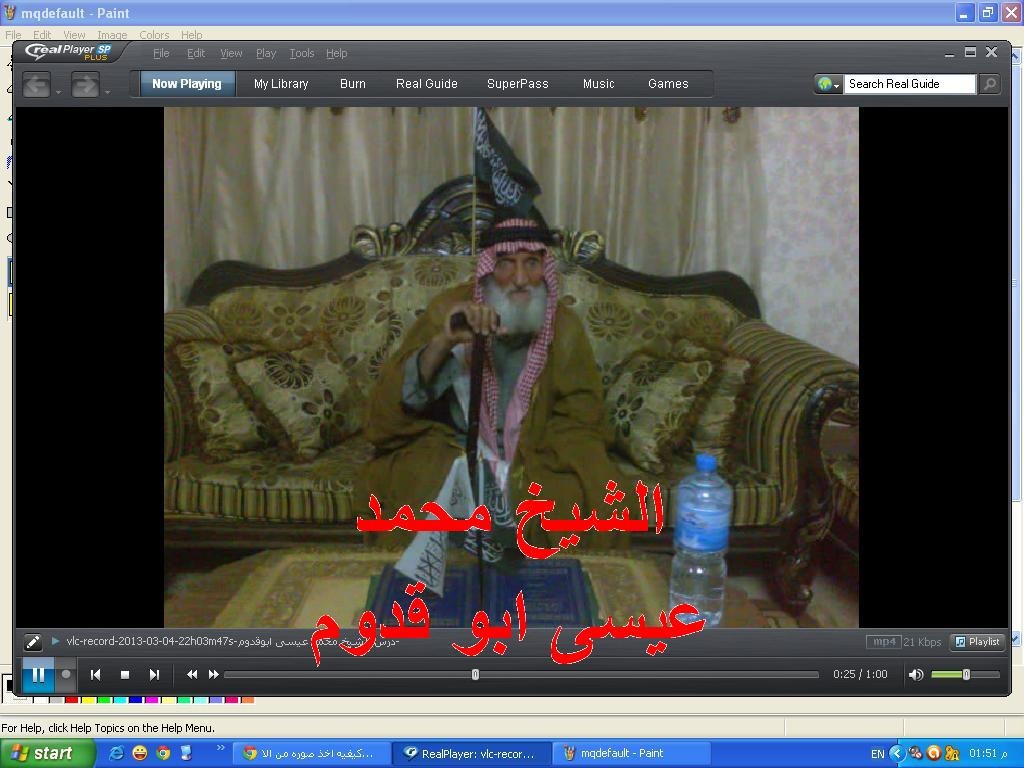Open the Tools menu in RealPlayer
1024x768 pixels.
301,53
